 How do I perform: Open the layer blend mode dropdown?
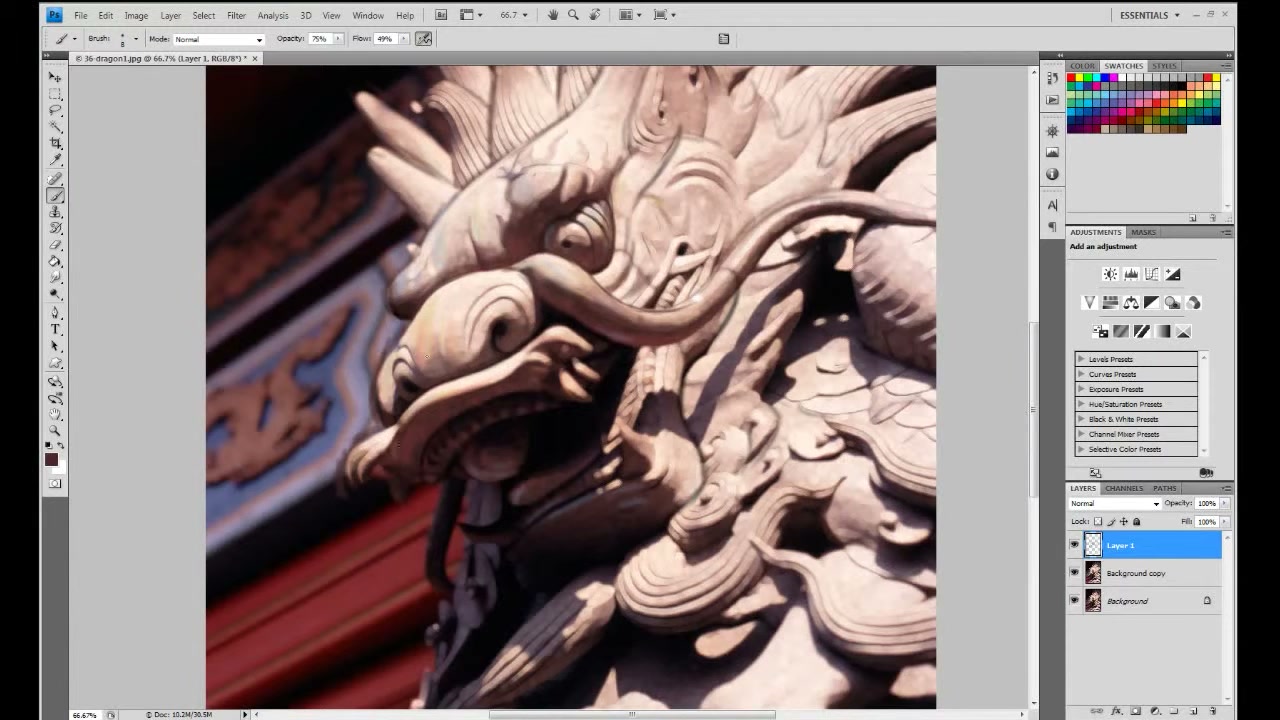[1115, 503]
